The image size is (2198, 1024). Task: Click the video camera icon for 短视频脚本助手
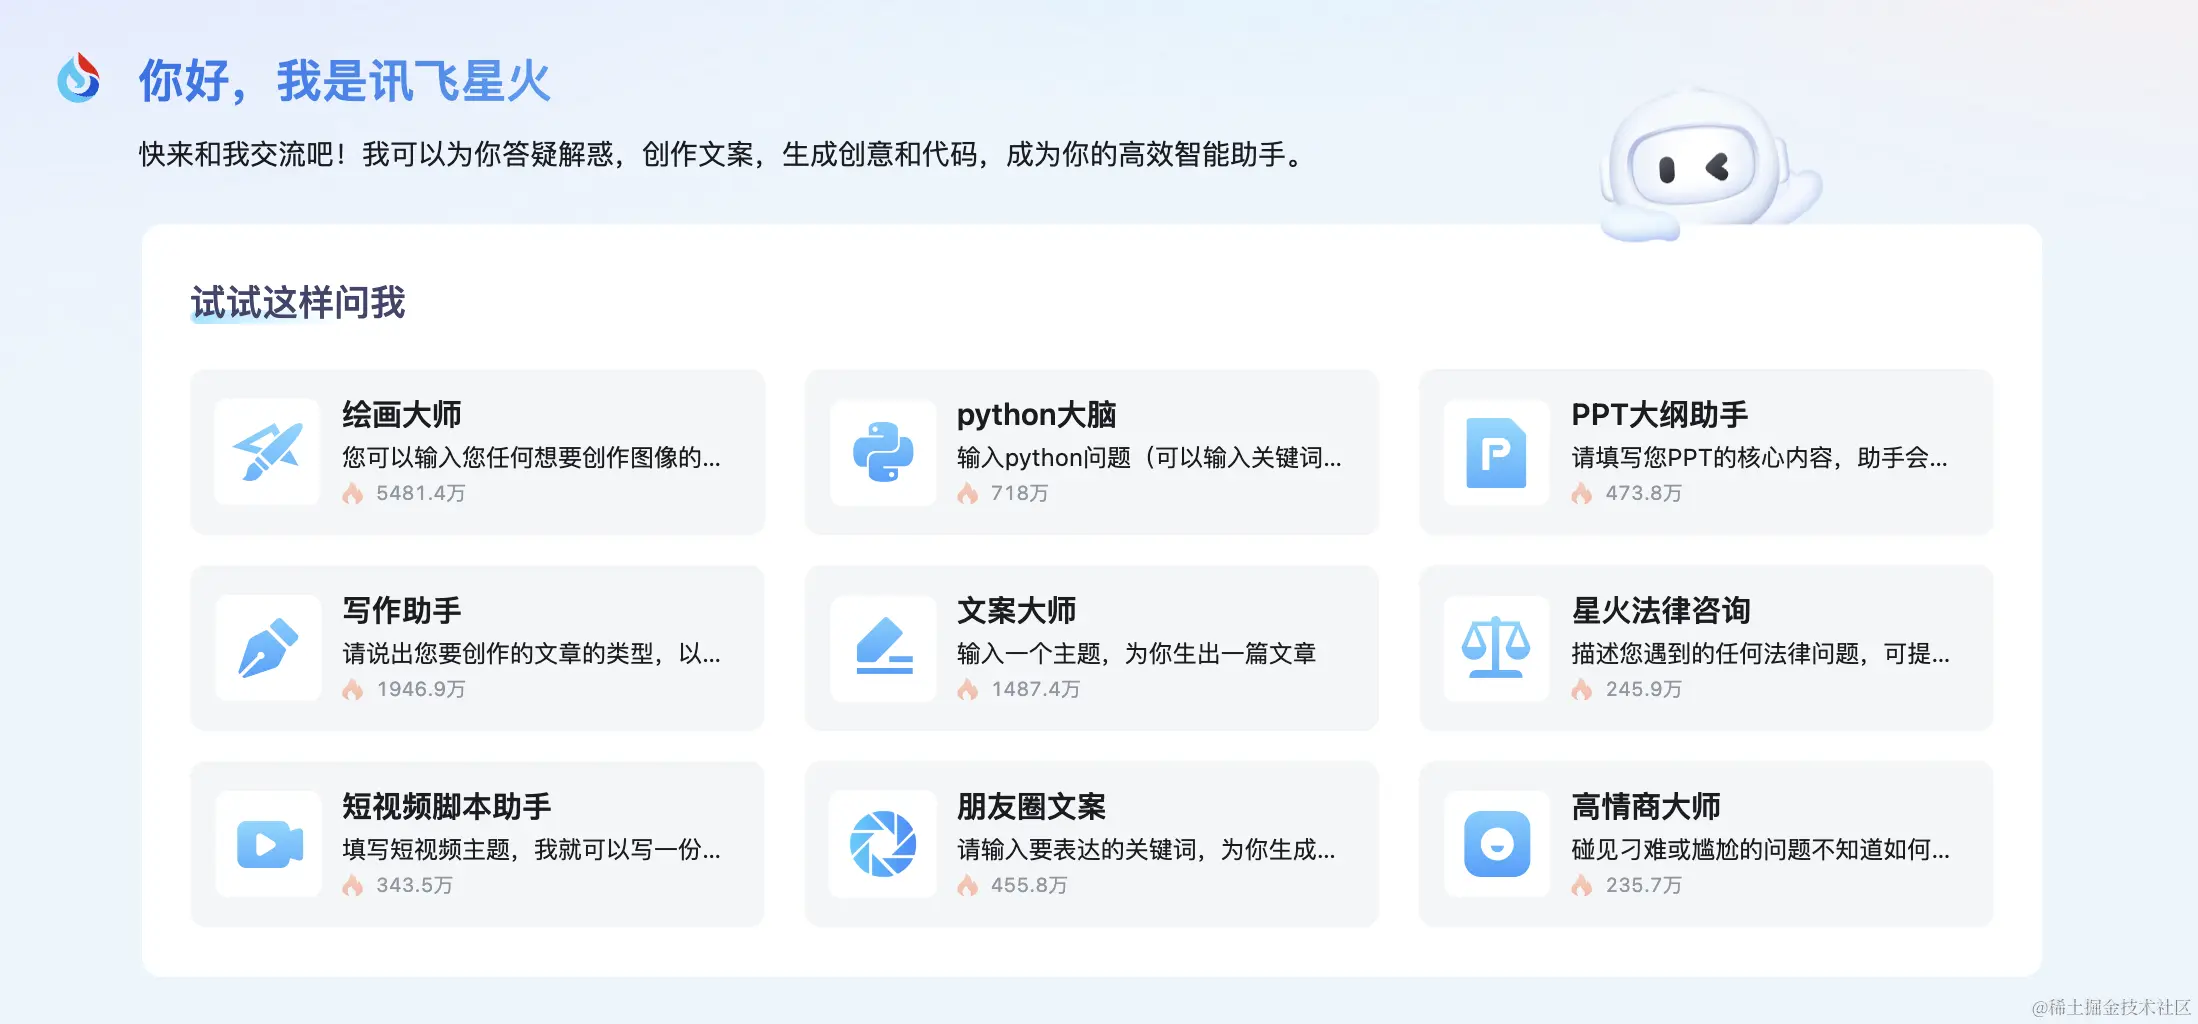tap(270, 844)
